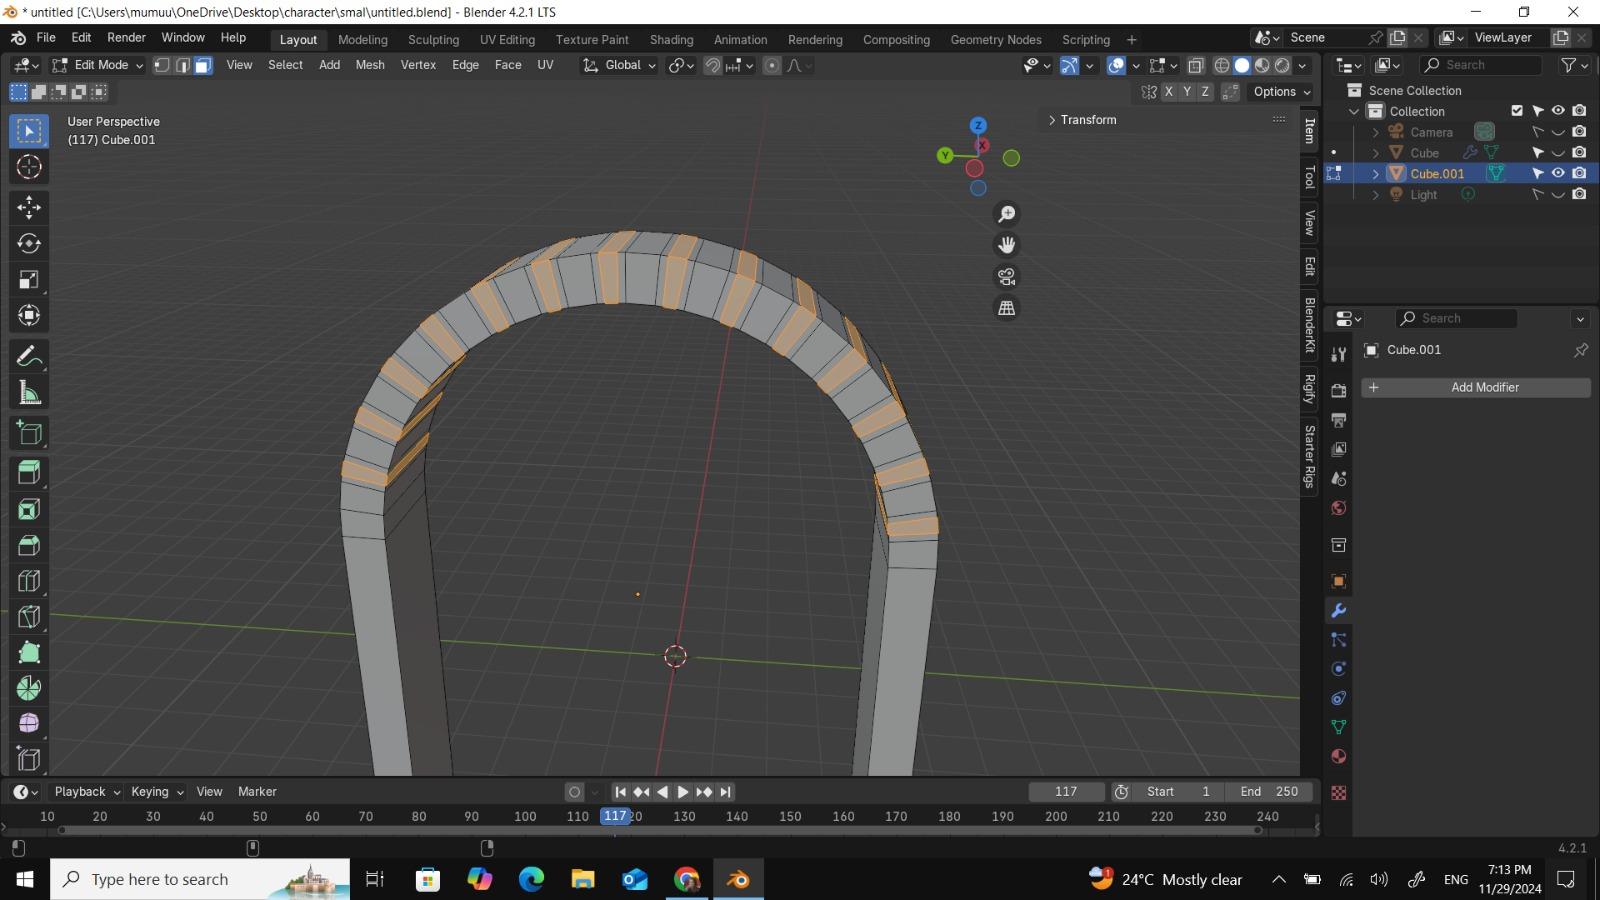Click the End frame field 250
The height and width of the screenshot is (900, 1600).
pos(1269,792)
